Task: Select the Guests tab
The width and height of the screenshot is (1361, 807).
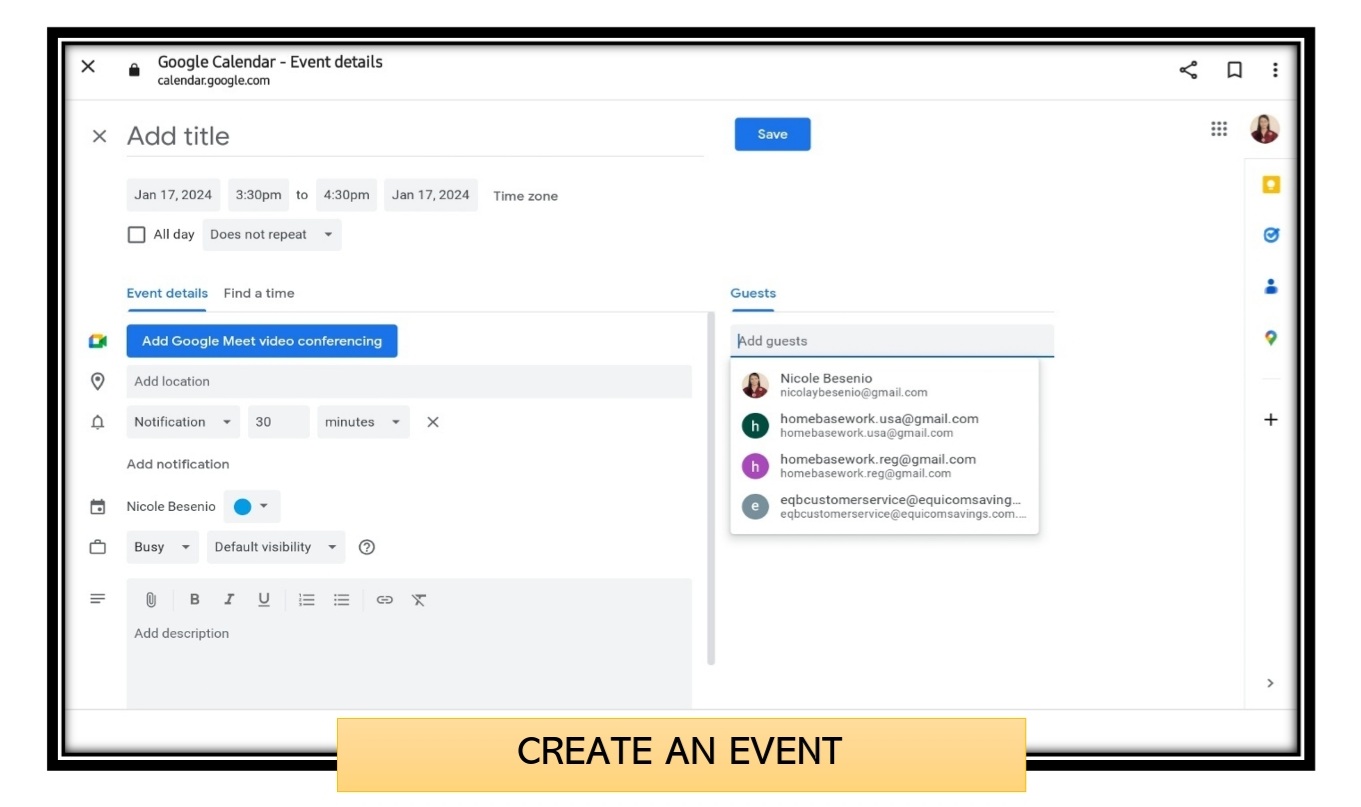Action: point(753,294)
